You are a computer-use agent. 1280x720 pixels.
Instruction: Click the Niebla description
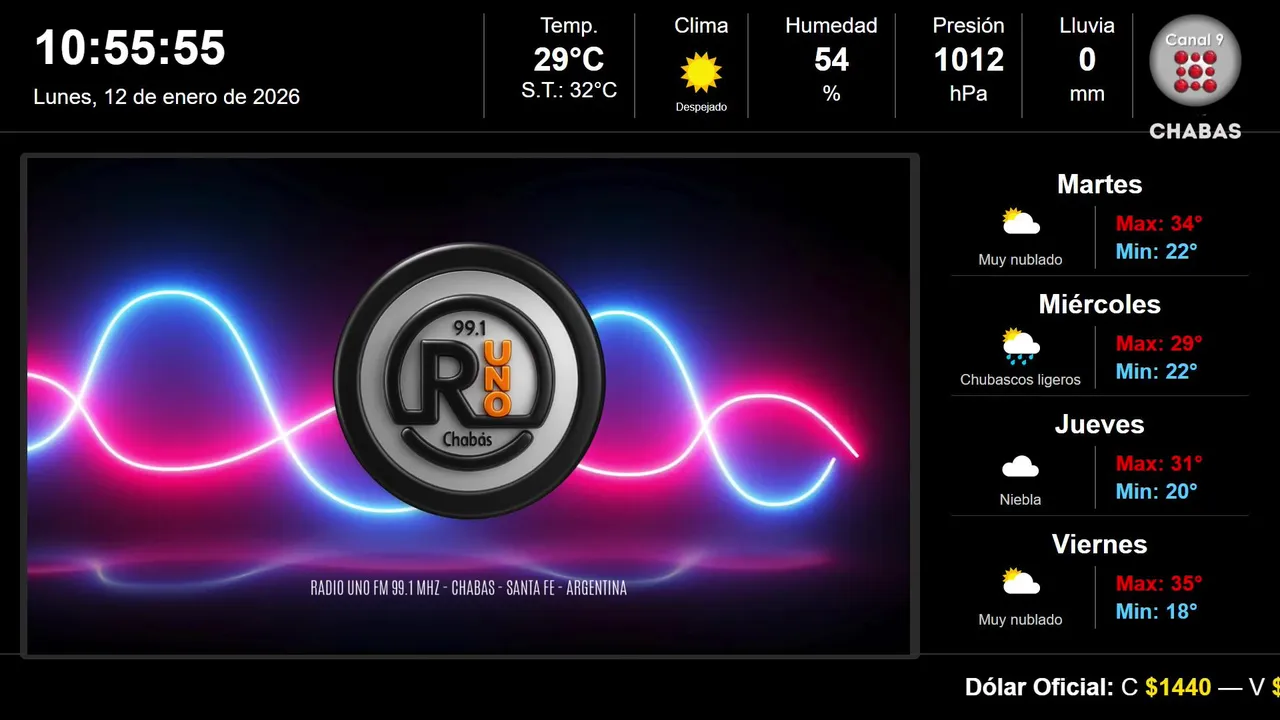point(1020,499)
